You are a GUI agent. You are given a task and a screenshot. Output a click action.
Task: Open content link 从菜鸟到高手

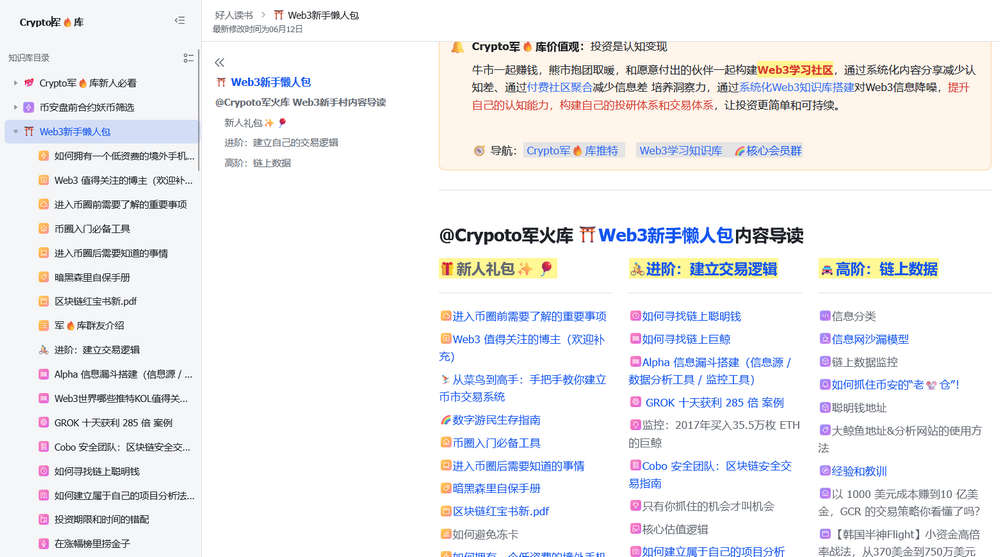tap(522, 388)
